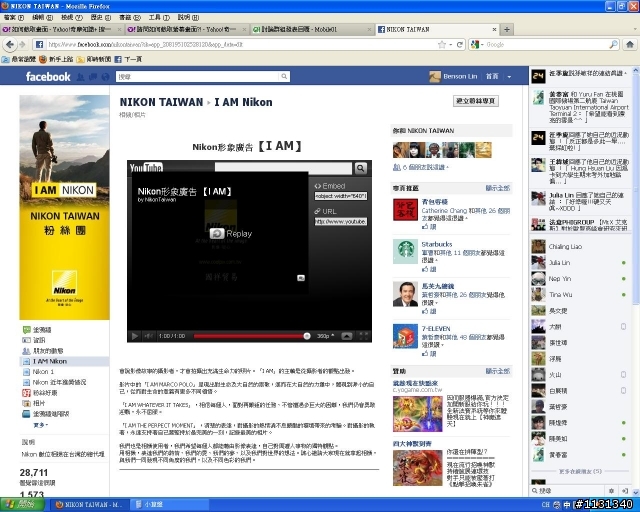Image resolution: width=640 pixels, height=512 pixels.
Task: Click the YouTube progress bar handle
Action: (307, 336)
